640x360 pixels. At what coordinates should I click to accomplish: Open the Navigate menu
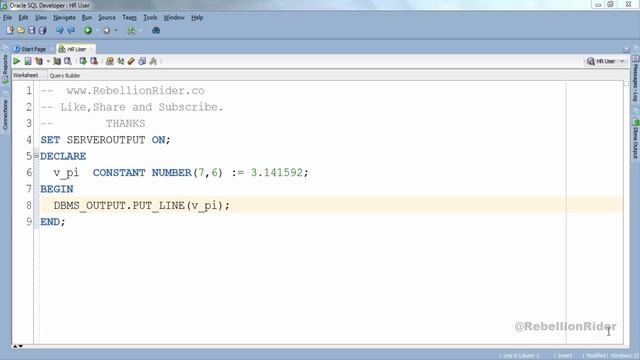click(x=64, y=18)
